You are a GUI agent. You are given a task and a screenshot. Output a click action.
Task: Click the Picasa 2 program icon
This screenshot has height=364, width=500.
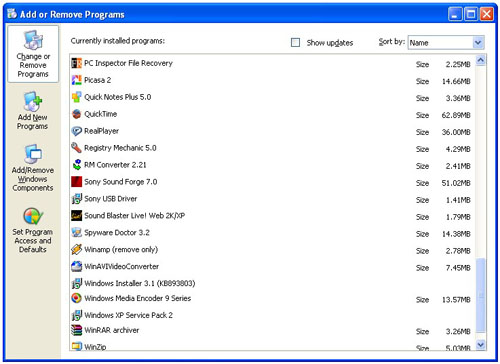pos(76,80)
